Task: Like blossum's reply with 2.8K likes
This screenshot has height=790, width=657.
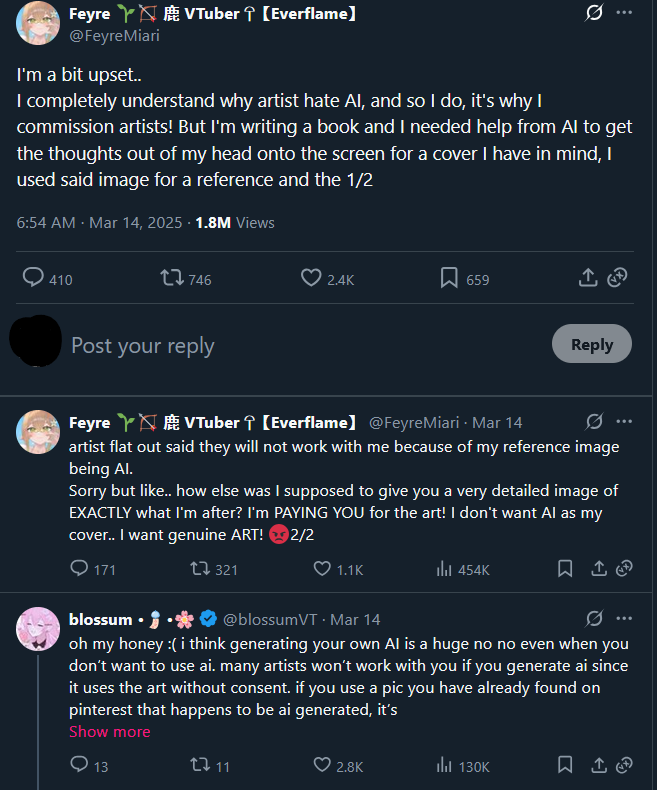Action: [x=322, y=765]
